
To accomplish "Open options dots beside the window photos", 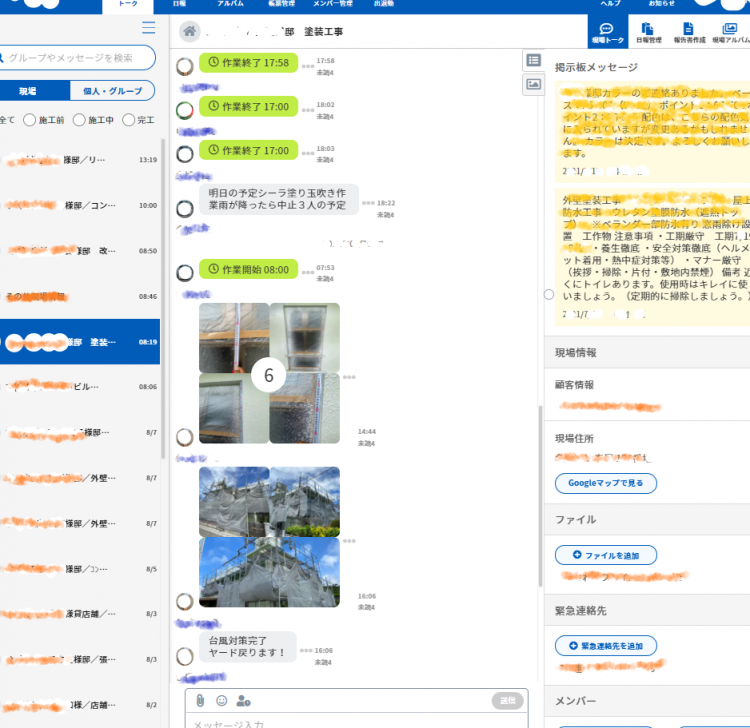I will click(349, 377).
